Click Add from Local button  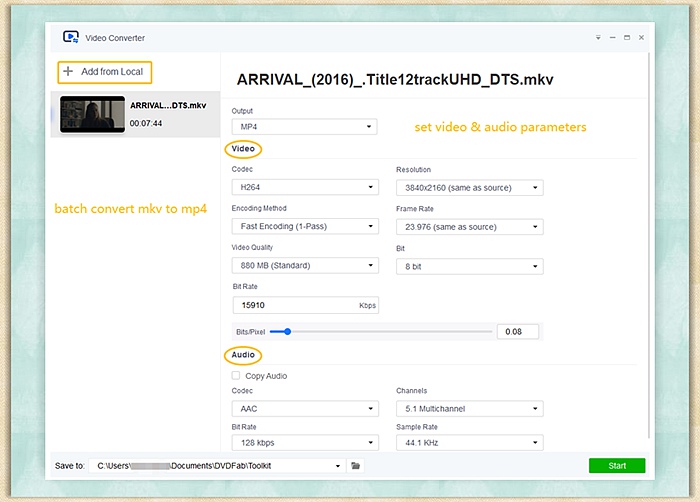[104, 72]
